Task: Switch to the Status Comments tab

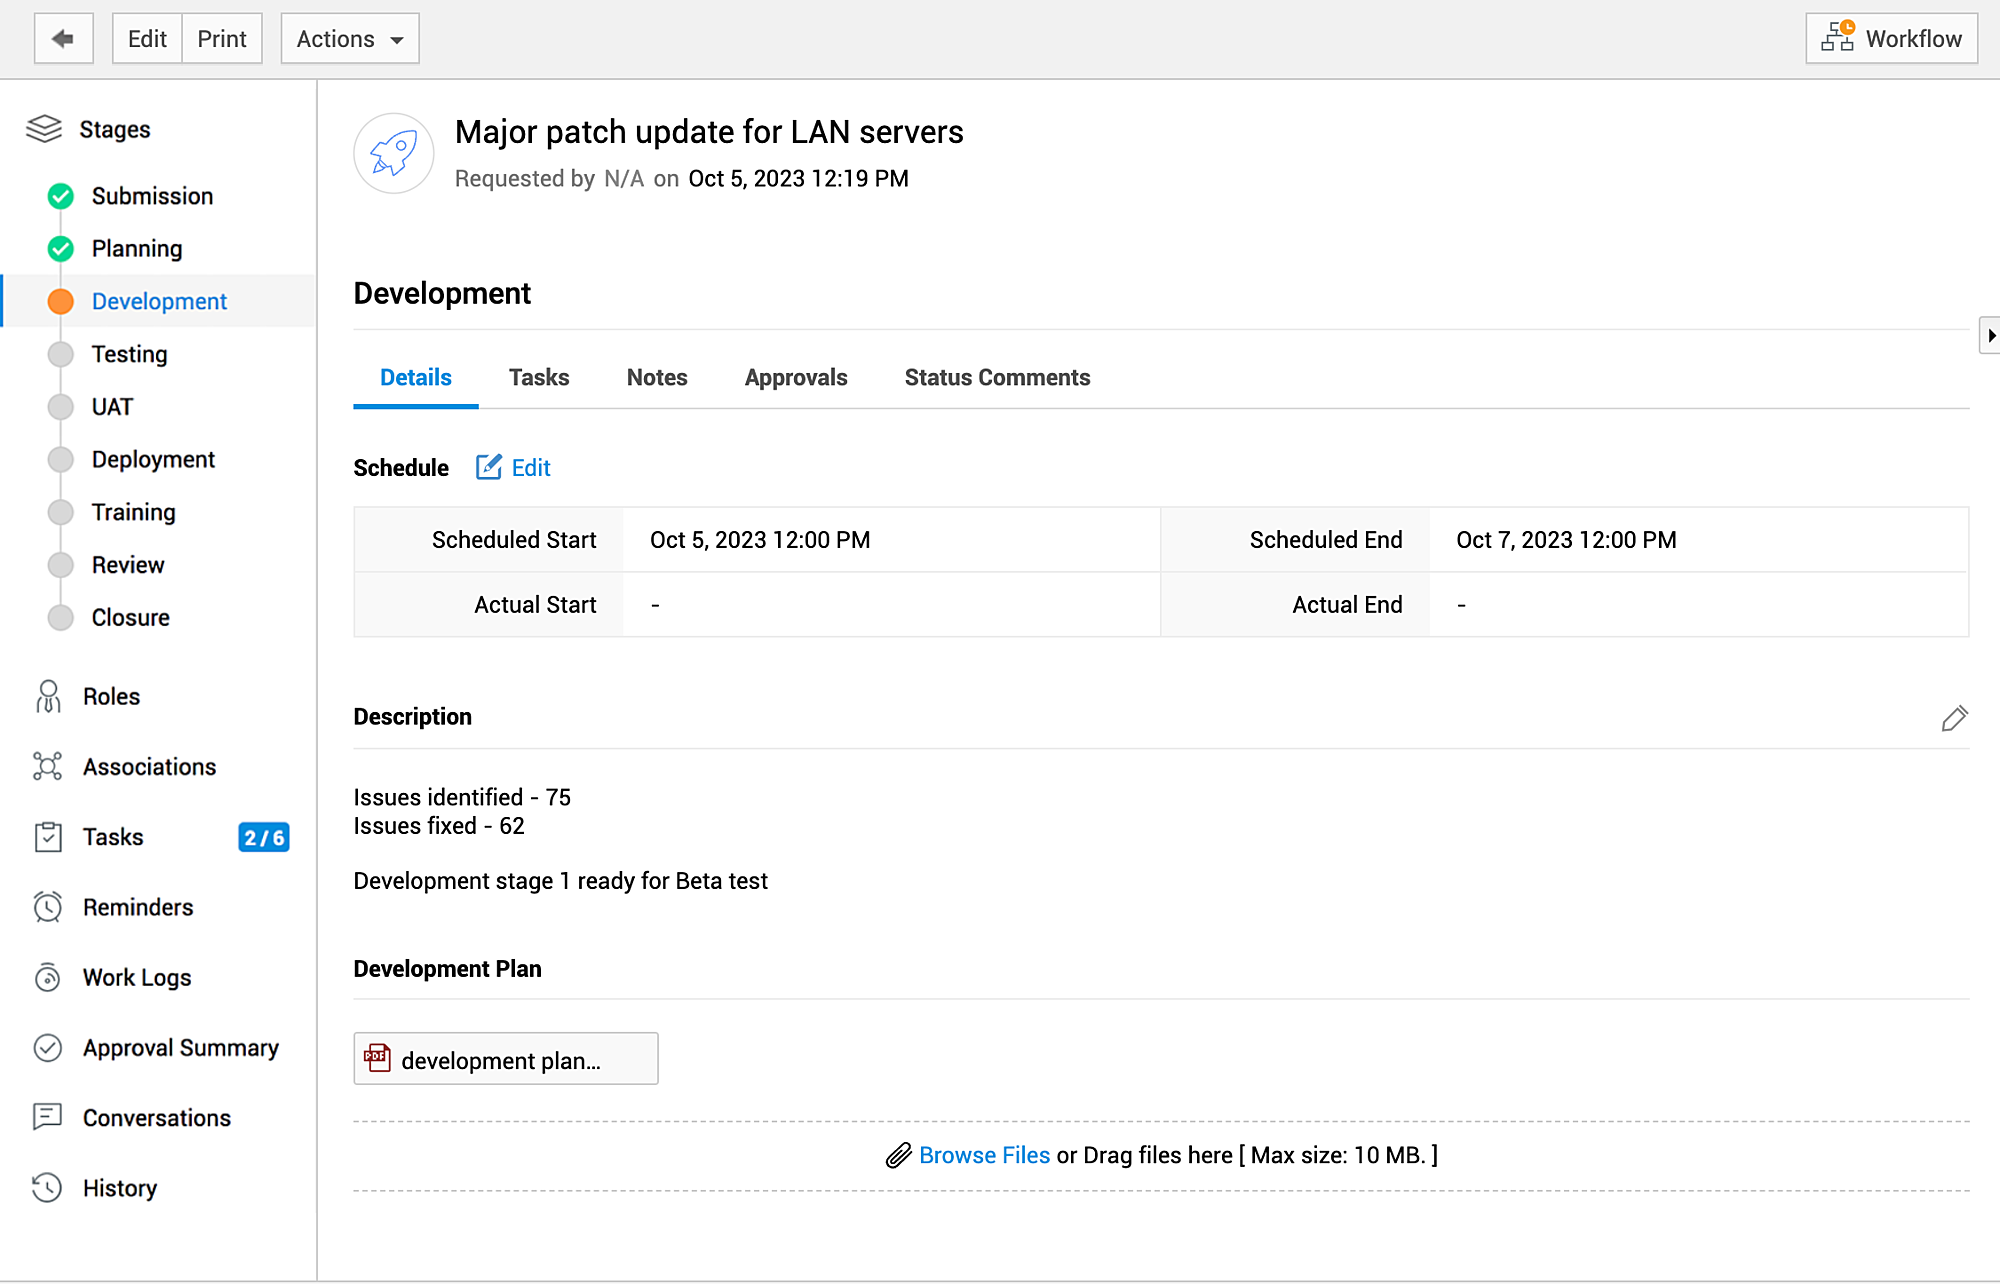Action: click(997, 378)
